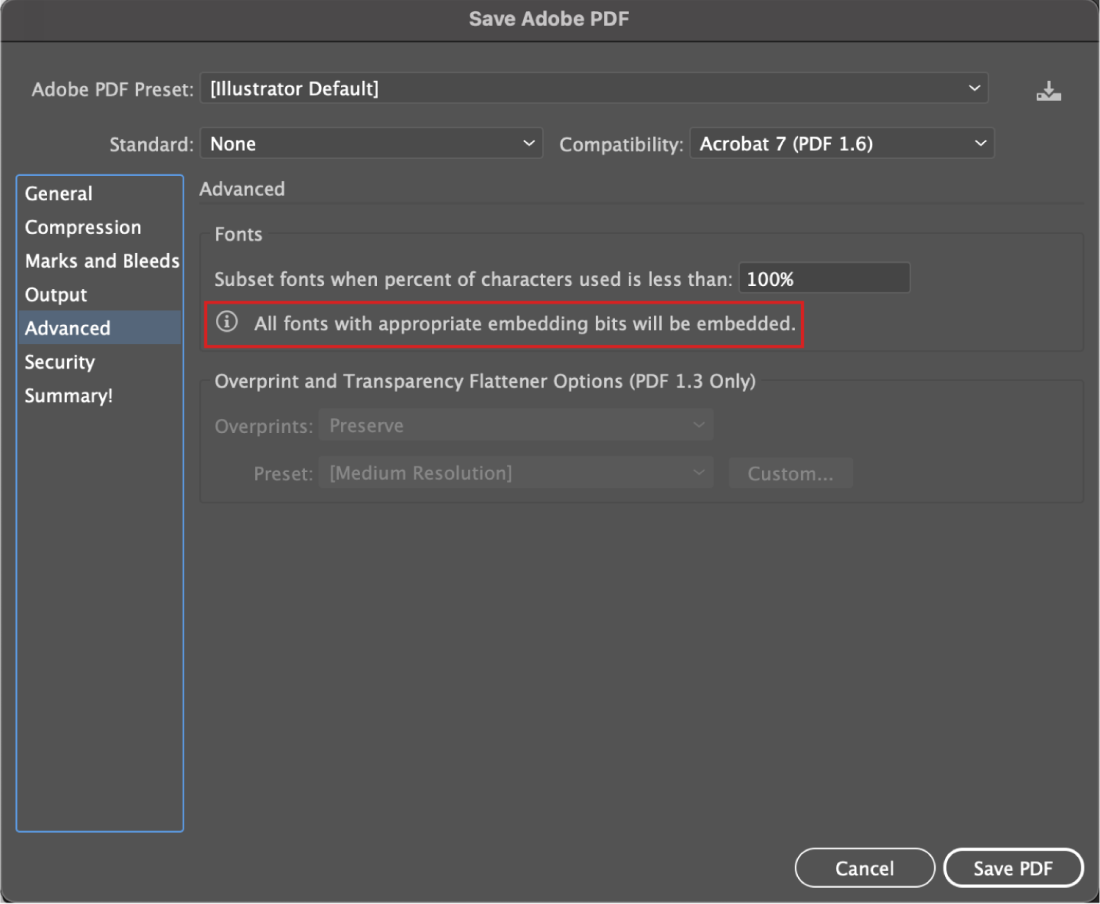Screen dimensions: 1100x904
Task: Open the Adobe PDF Preset dropdown
Action: pyautogui.click(x=594, y=88)
